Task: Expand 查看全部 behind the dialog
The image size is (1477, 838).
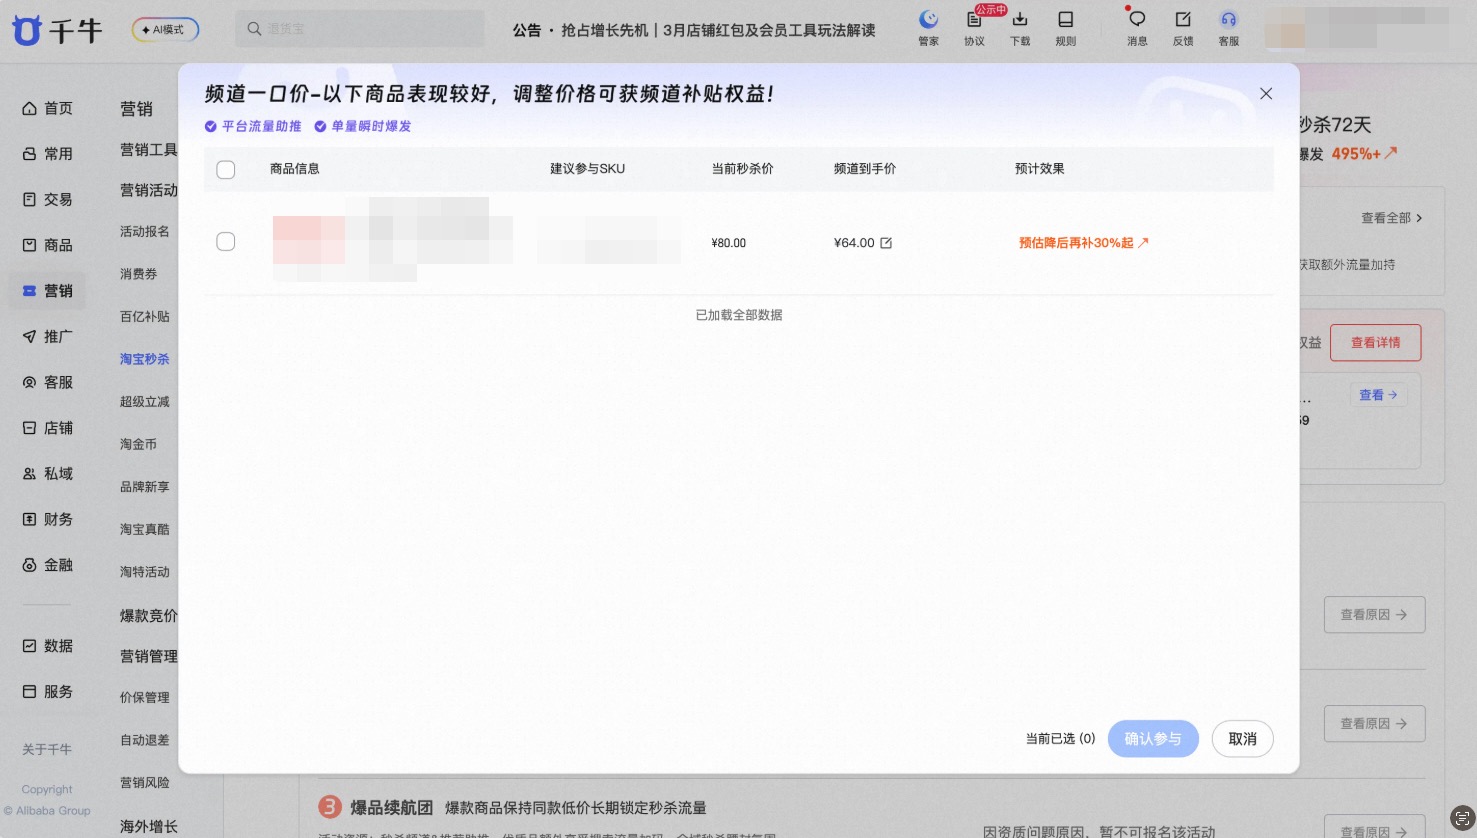Action: pos(1391,218)
